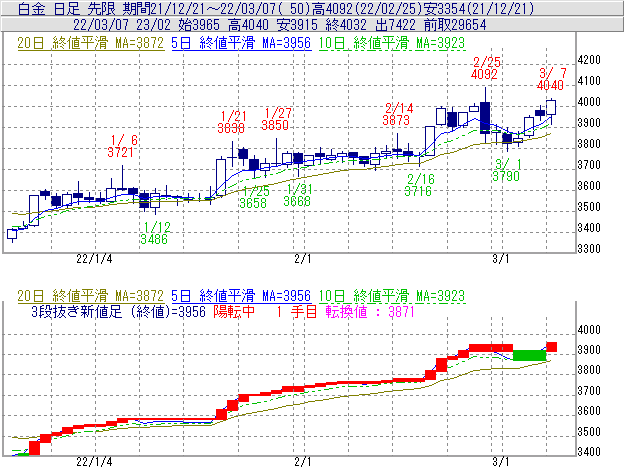
Task: Click the 22/1/4 date under upper chart
Action: coord(94,259)
